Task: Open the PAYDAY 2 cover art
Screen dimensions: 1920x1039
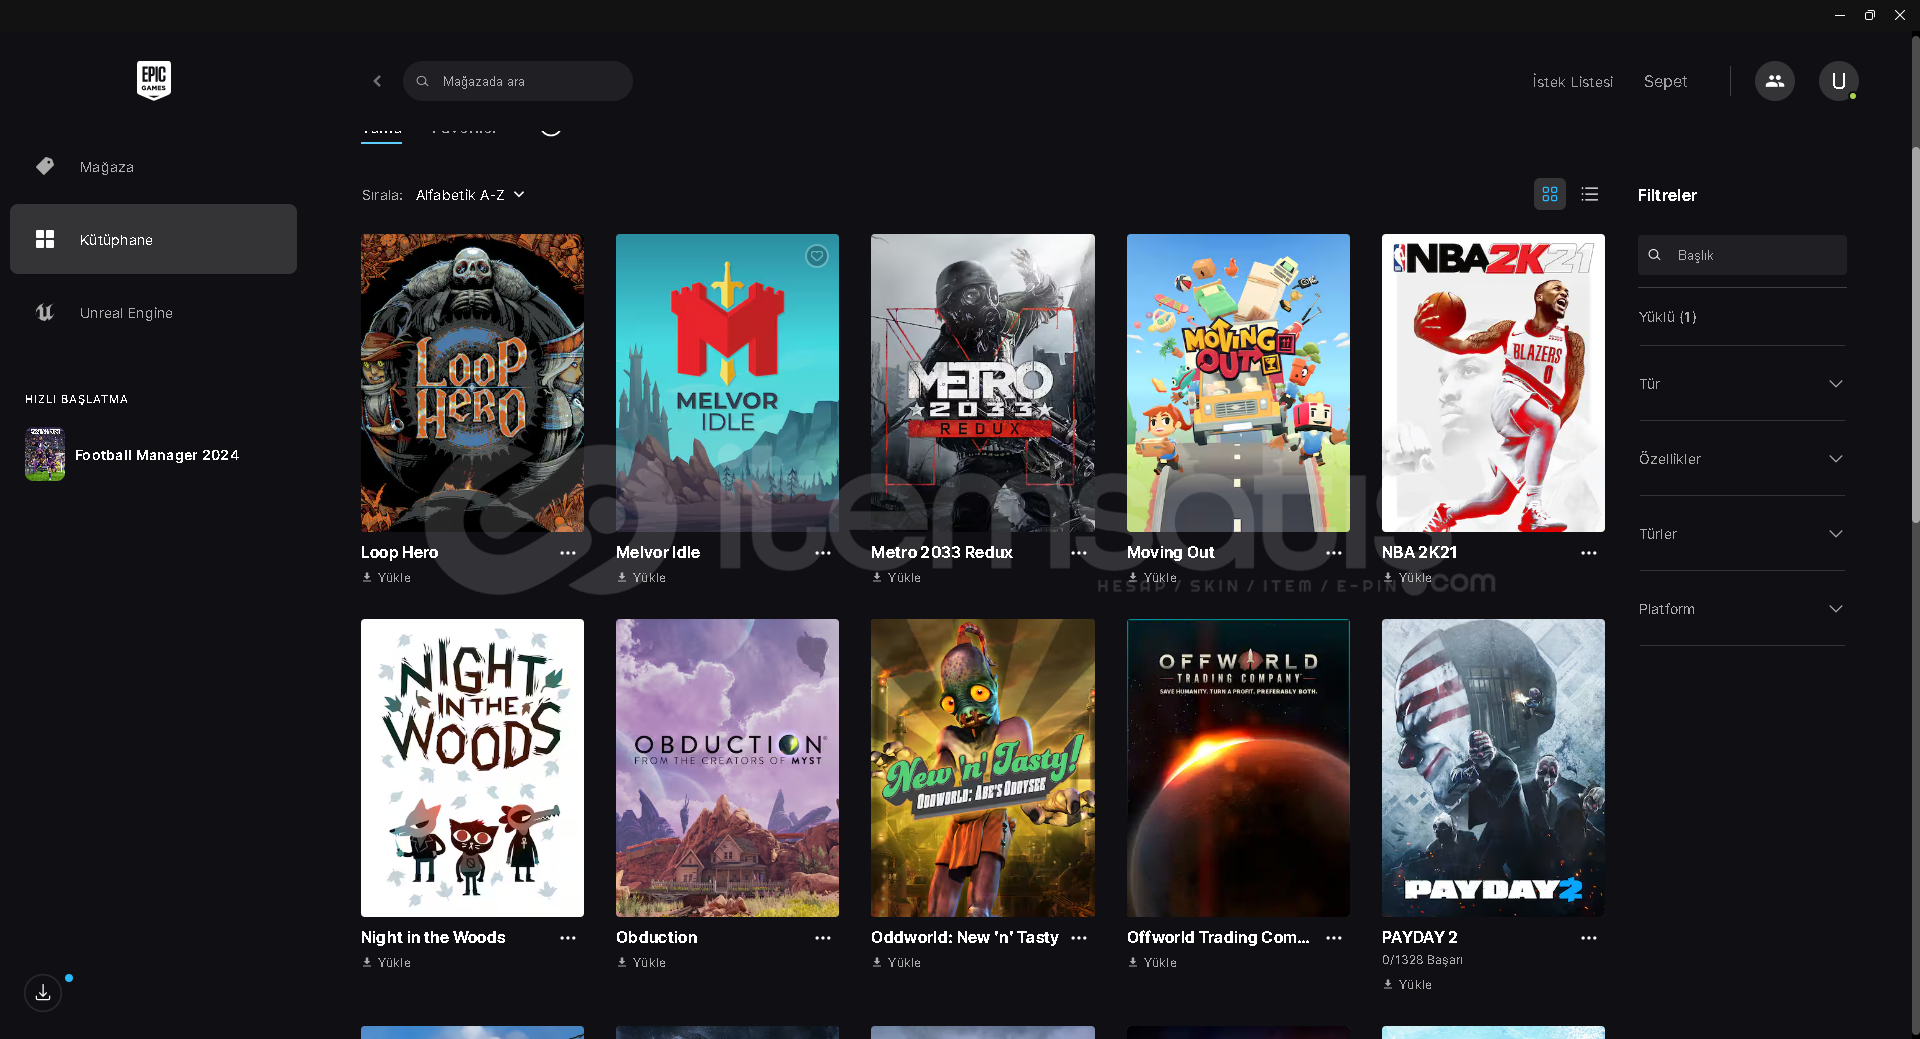Action: [x=1493, y=768]
